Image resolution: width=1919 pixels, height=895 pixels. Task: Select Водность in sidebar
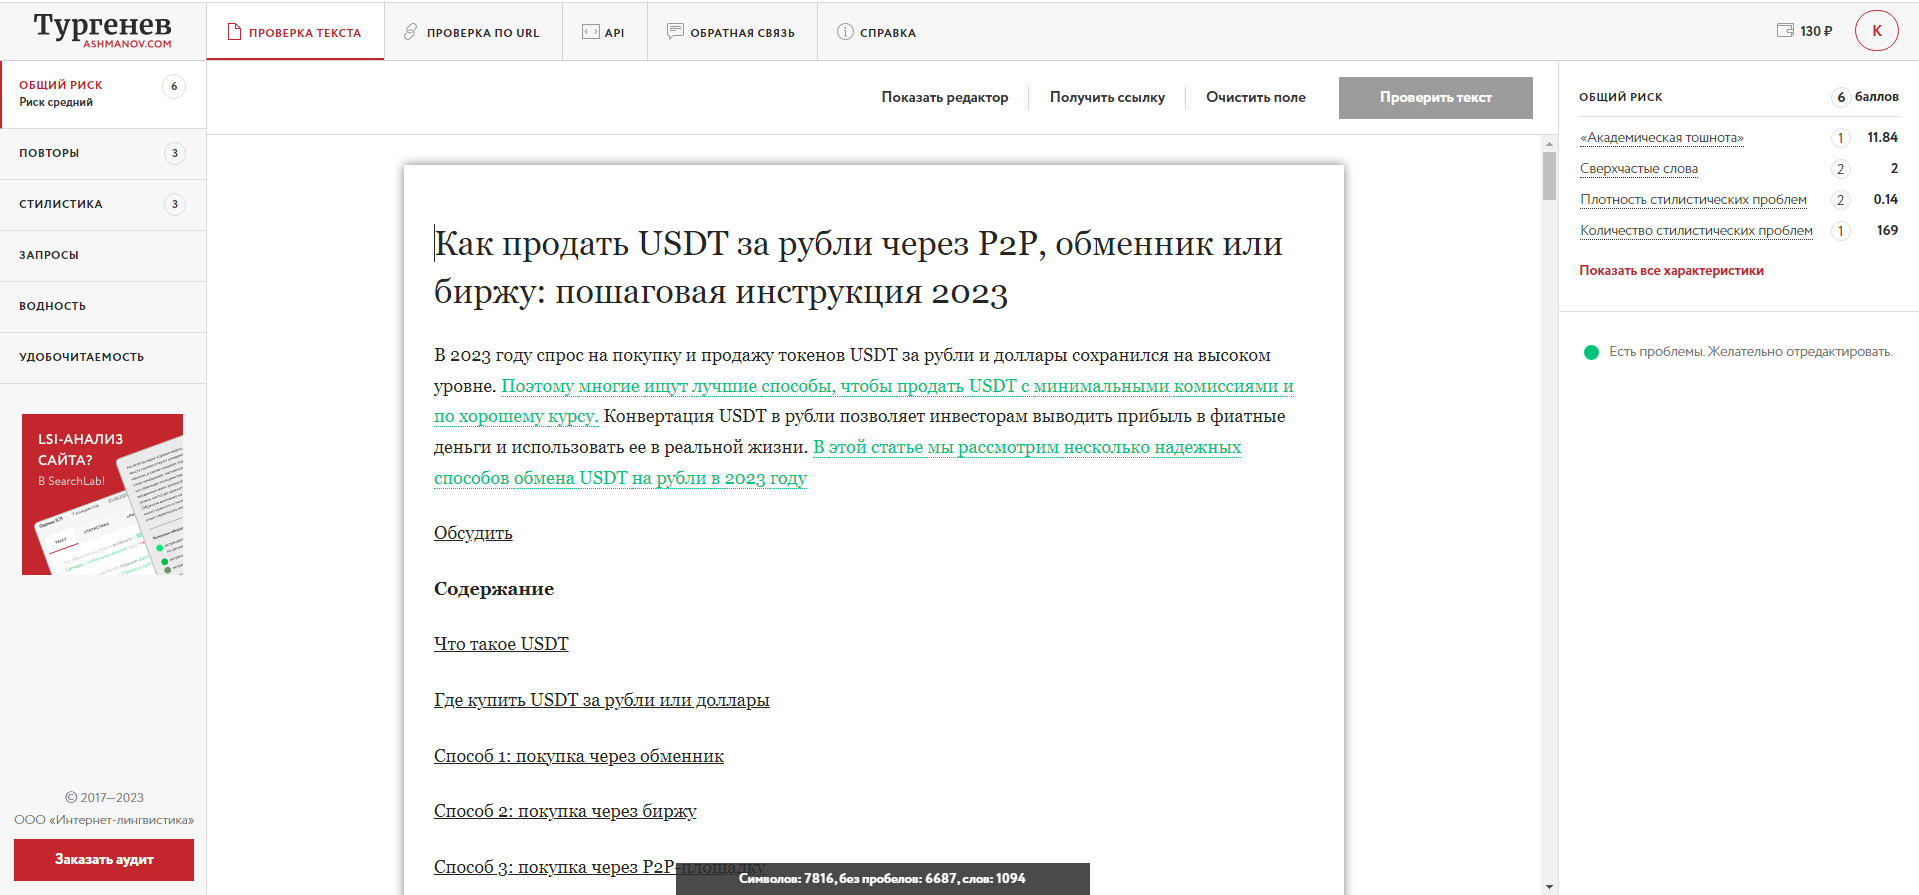click(103, 306)
